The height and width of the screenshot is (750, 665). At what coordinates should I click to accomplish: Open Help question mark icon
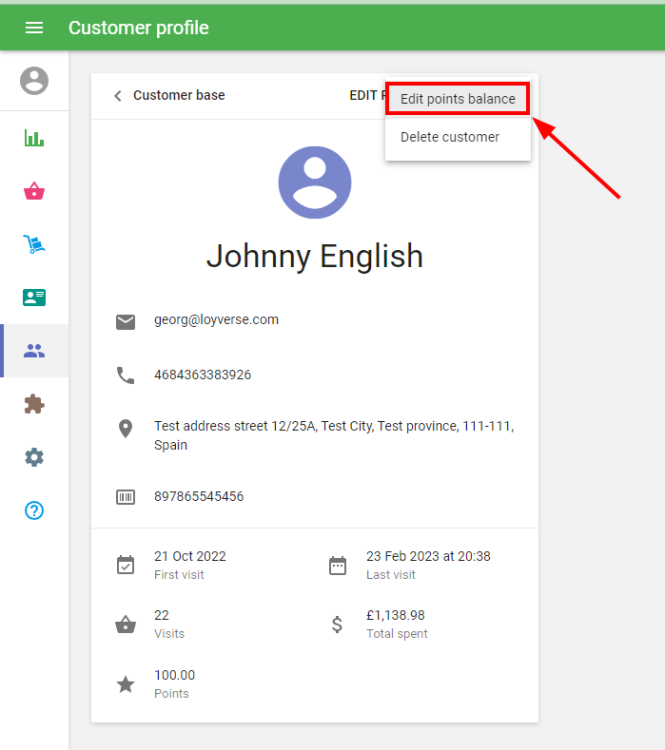coord(34,511)
